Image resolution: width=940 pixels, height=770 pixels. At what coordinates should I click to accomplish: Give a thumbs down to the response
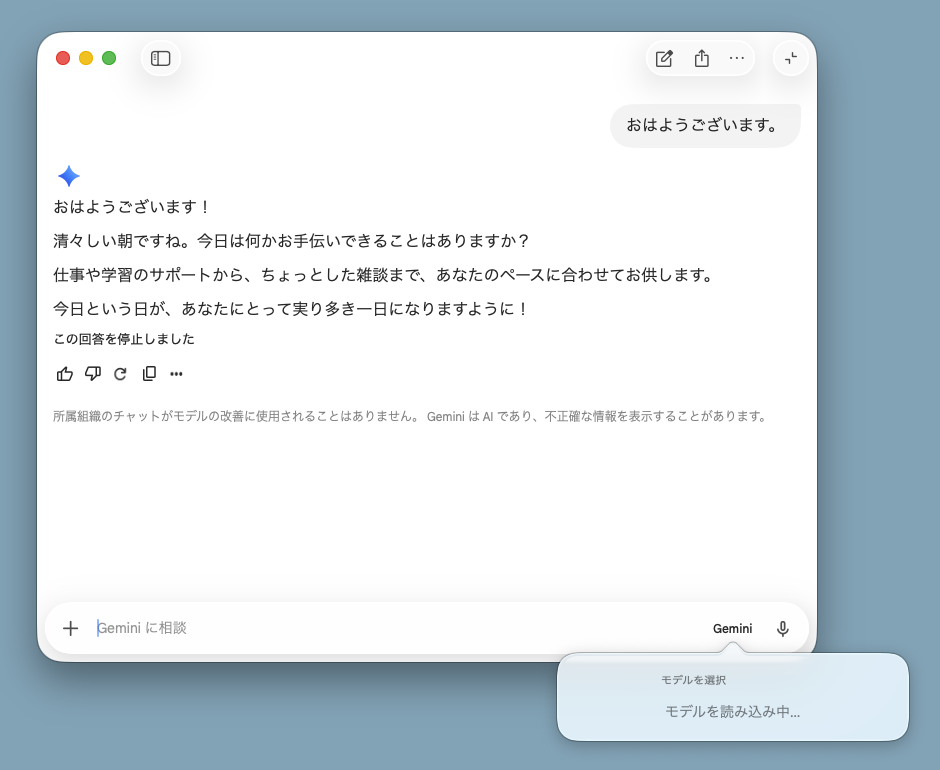pyautogui.click(x=92, y=373)
